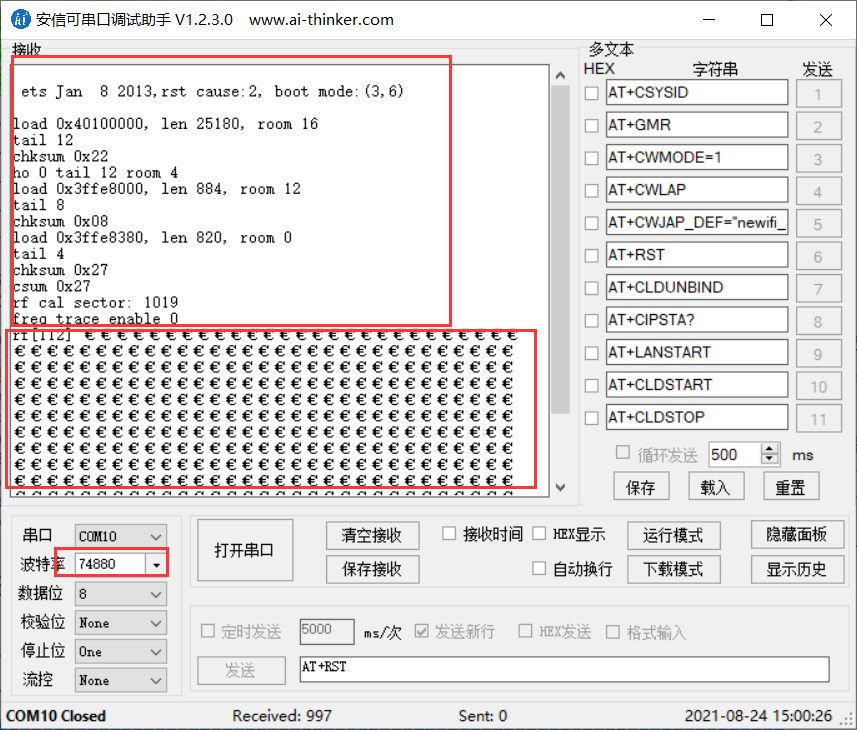The image size is (857, 730).
Task: Click the Ai-Thinker app icon in title bar
Action: pyautogui.click(x=21, y=19)
